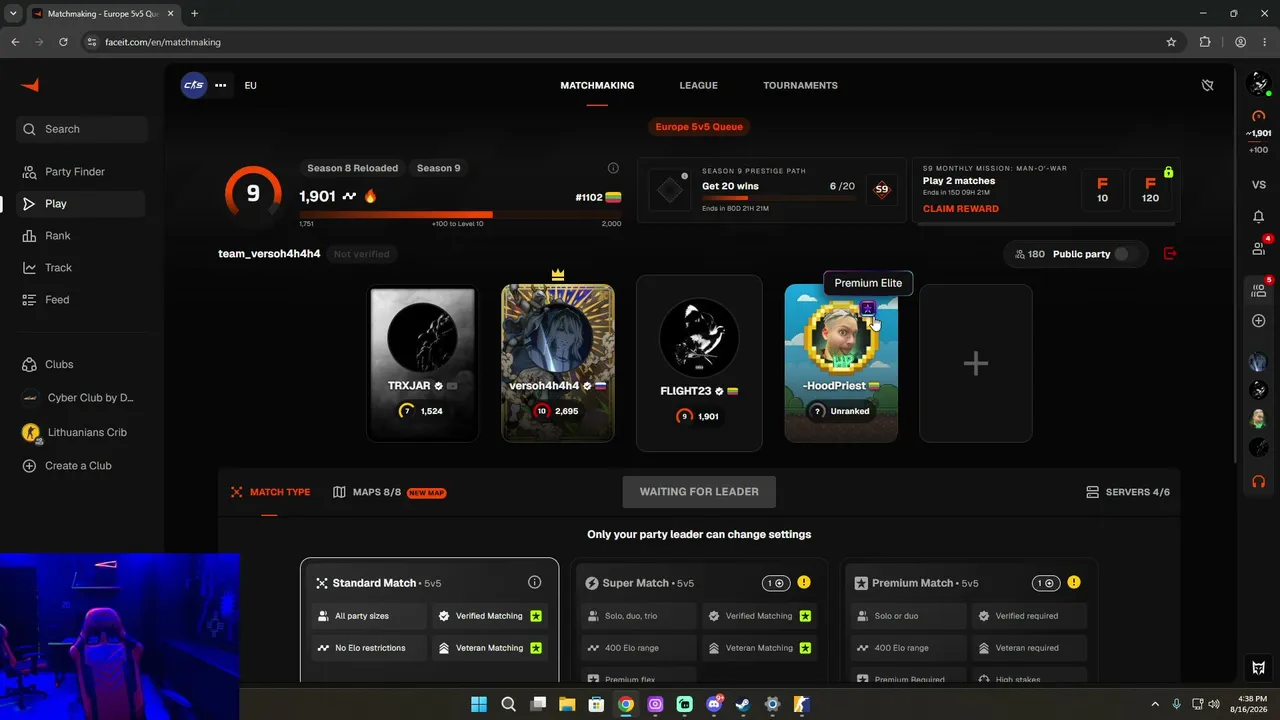Reload the page in Chrome
This screenshot has height=720, width=1280.
point(63,42)
